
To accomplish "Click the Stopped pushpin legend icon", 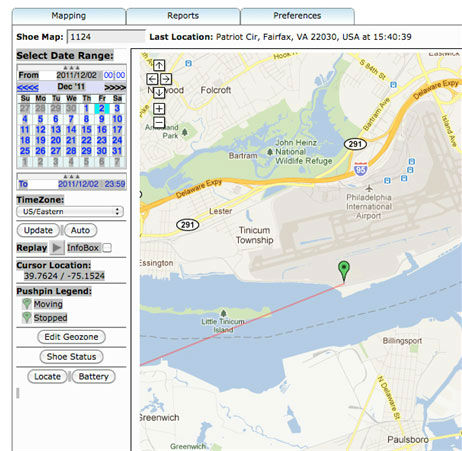I will [27, 317].
